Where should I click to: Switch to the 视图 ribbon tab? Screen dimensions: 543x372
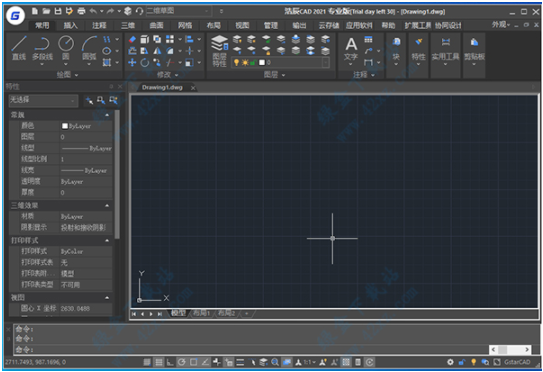click(x=242, y=25)
